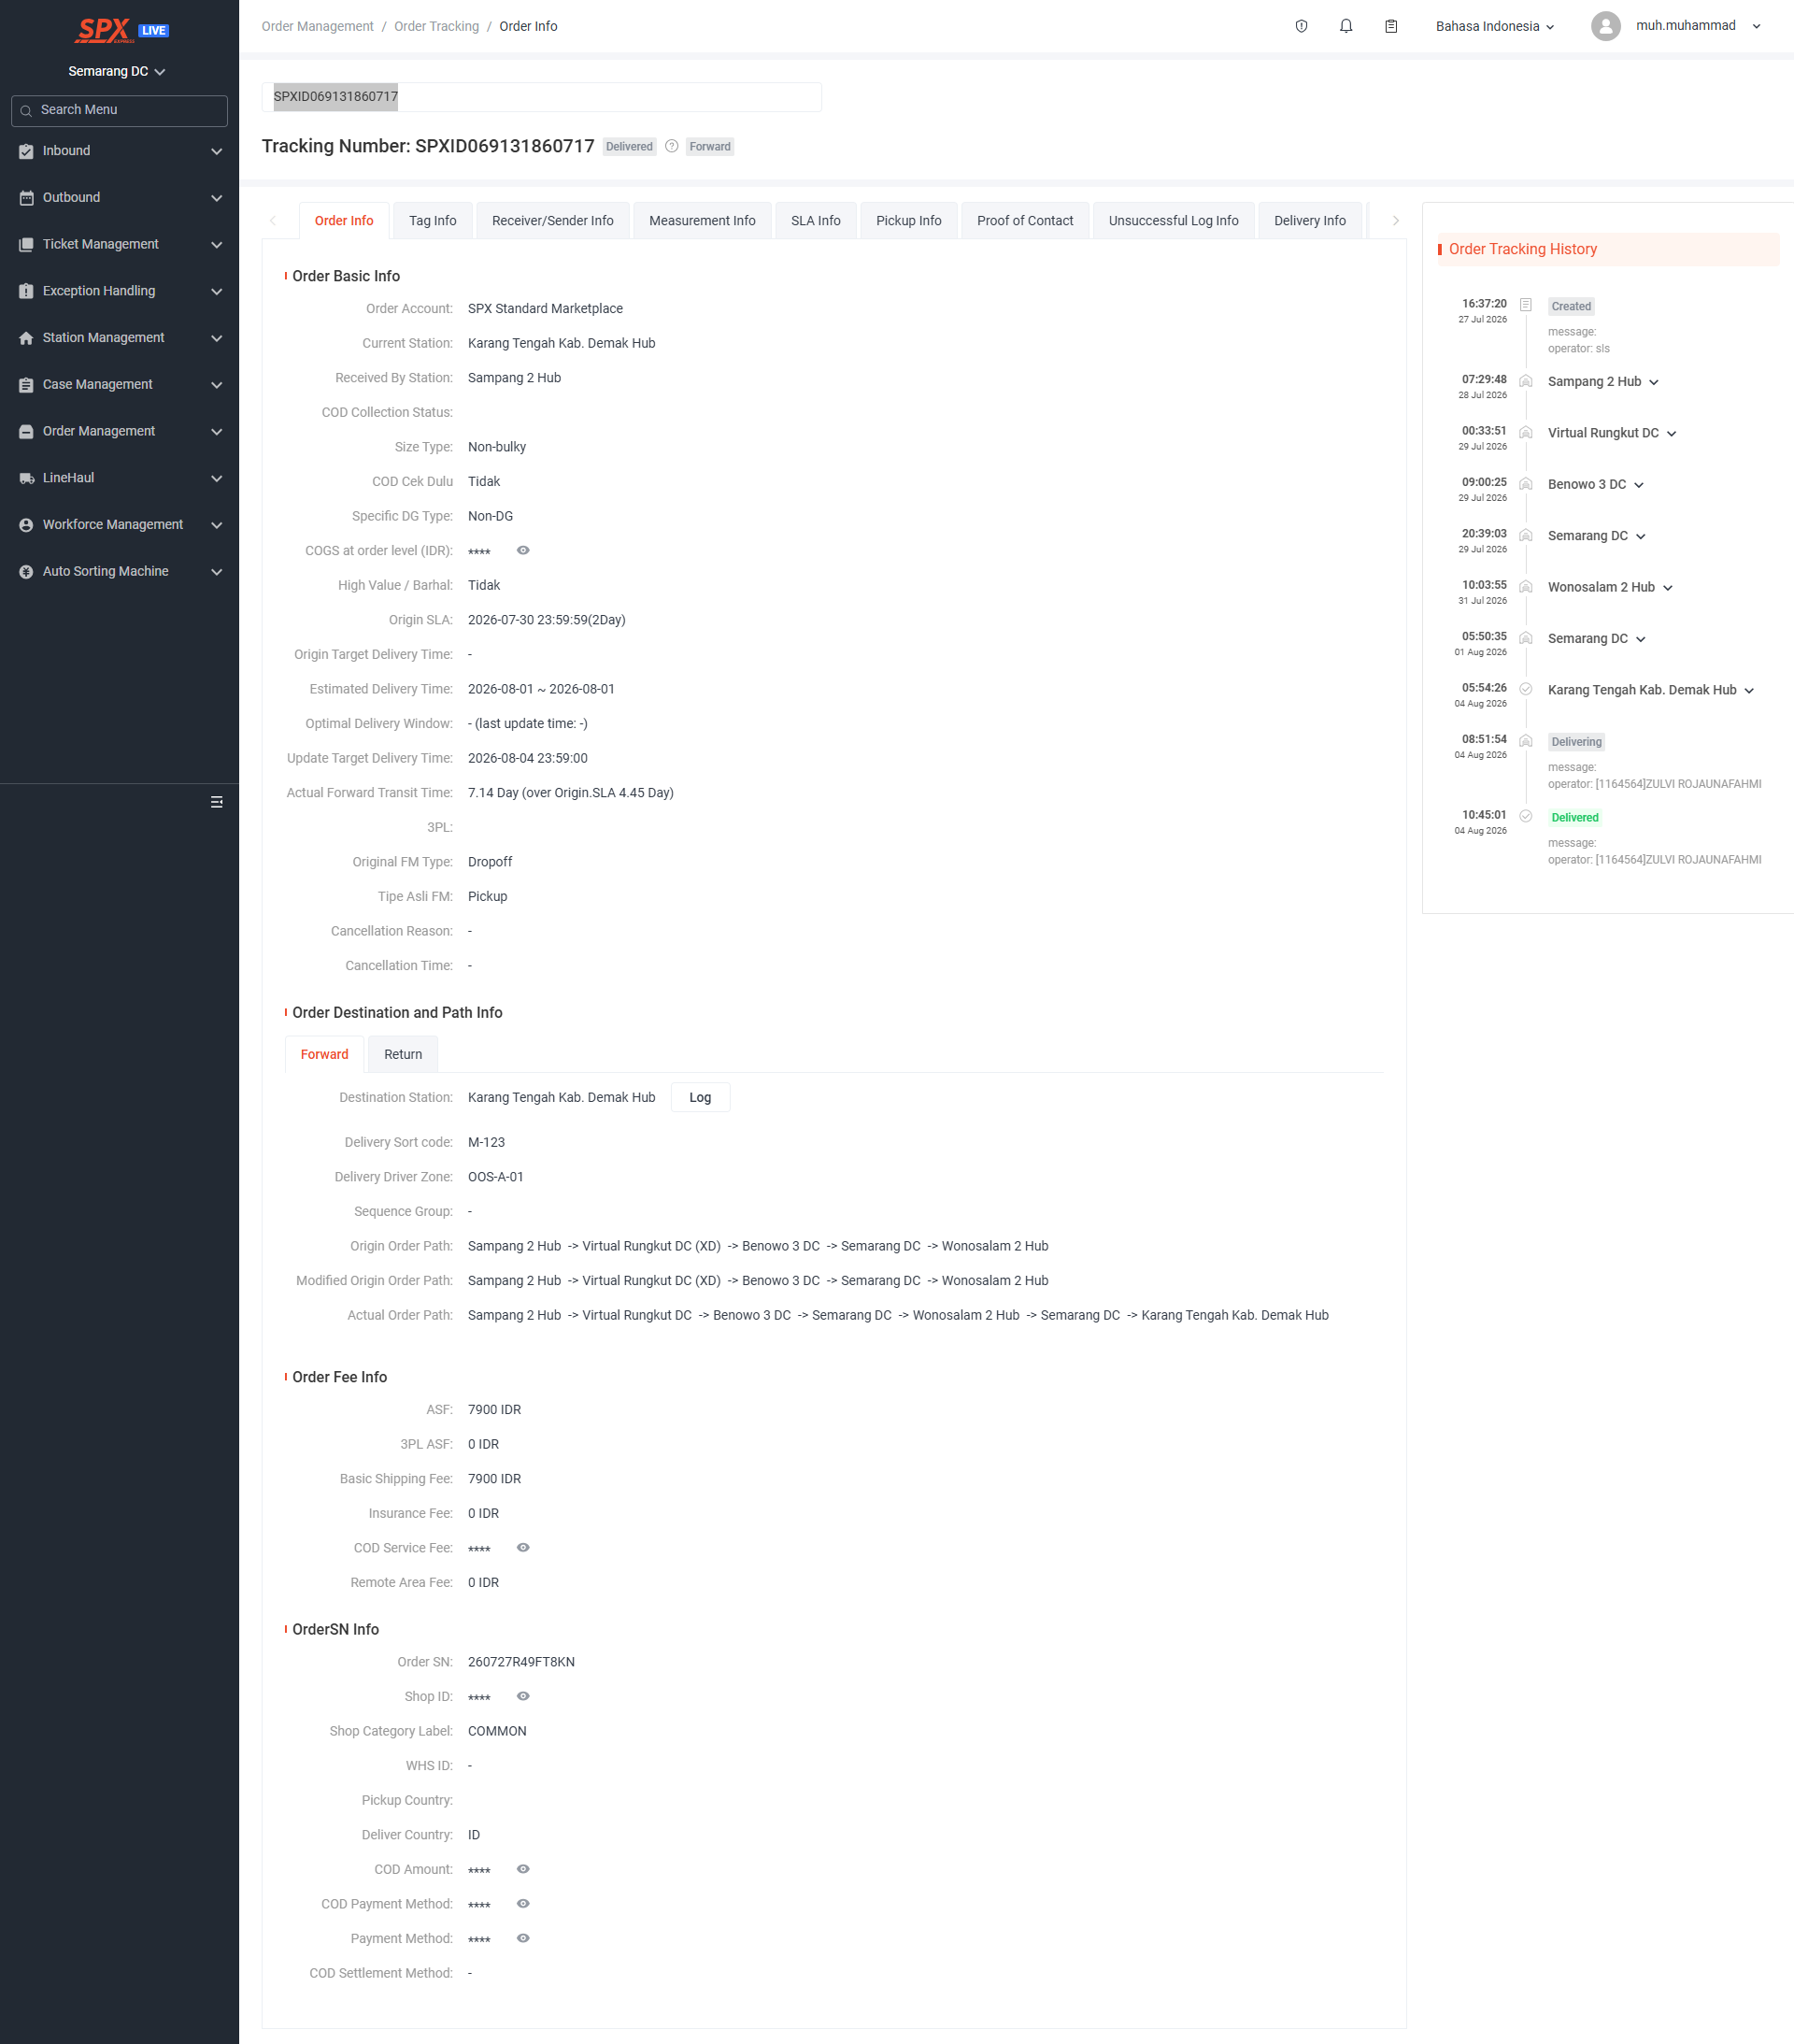
Task: Switch to the Tag Info tab
Action: [433, 221]
